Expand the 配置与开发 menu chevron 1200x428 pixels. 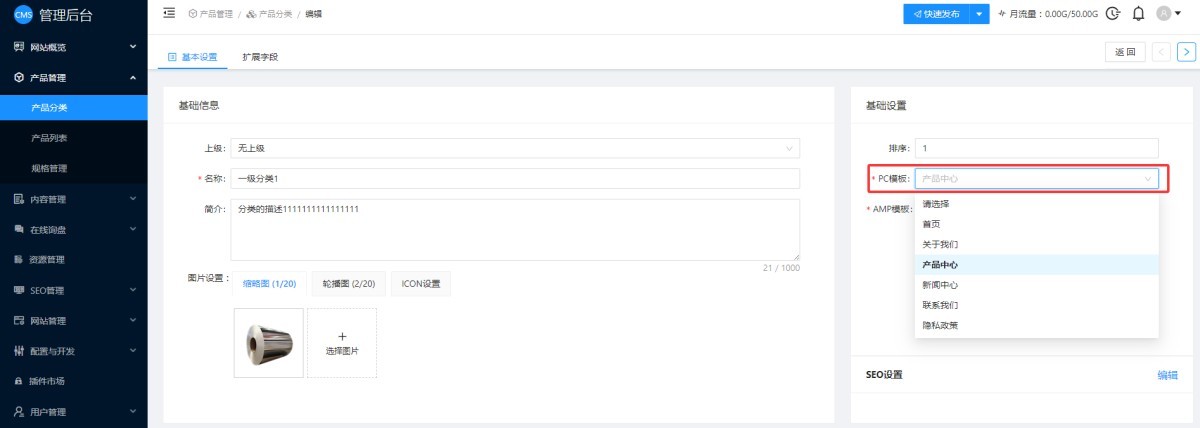pyautogui.click(x=133, y=351)
